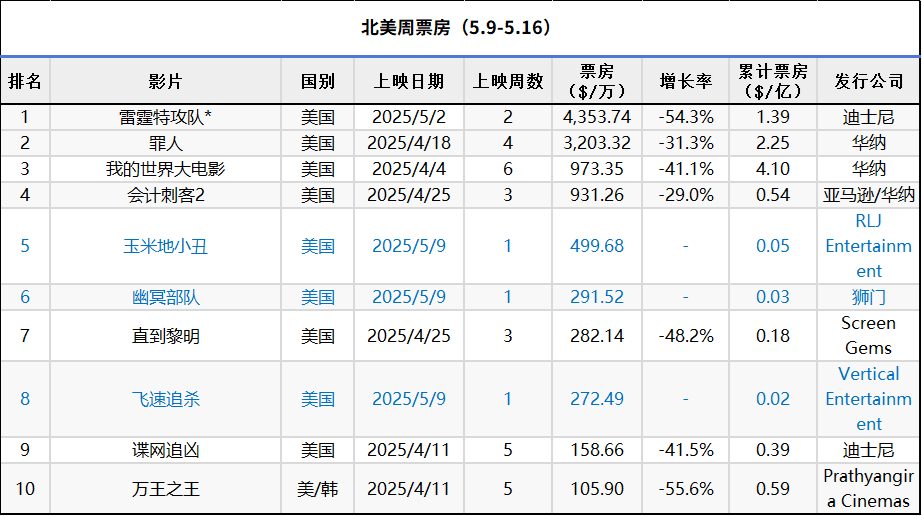Open the 飞速追杀 film link
The width and height of the screenshot is (922, 516).
tap(165, 399)
